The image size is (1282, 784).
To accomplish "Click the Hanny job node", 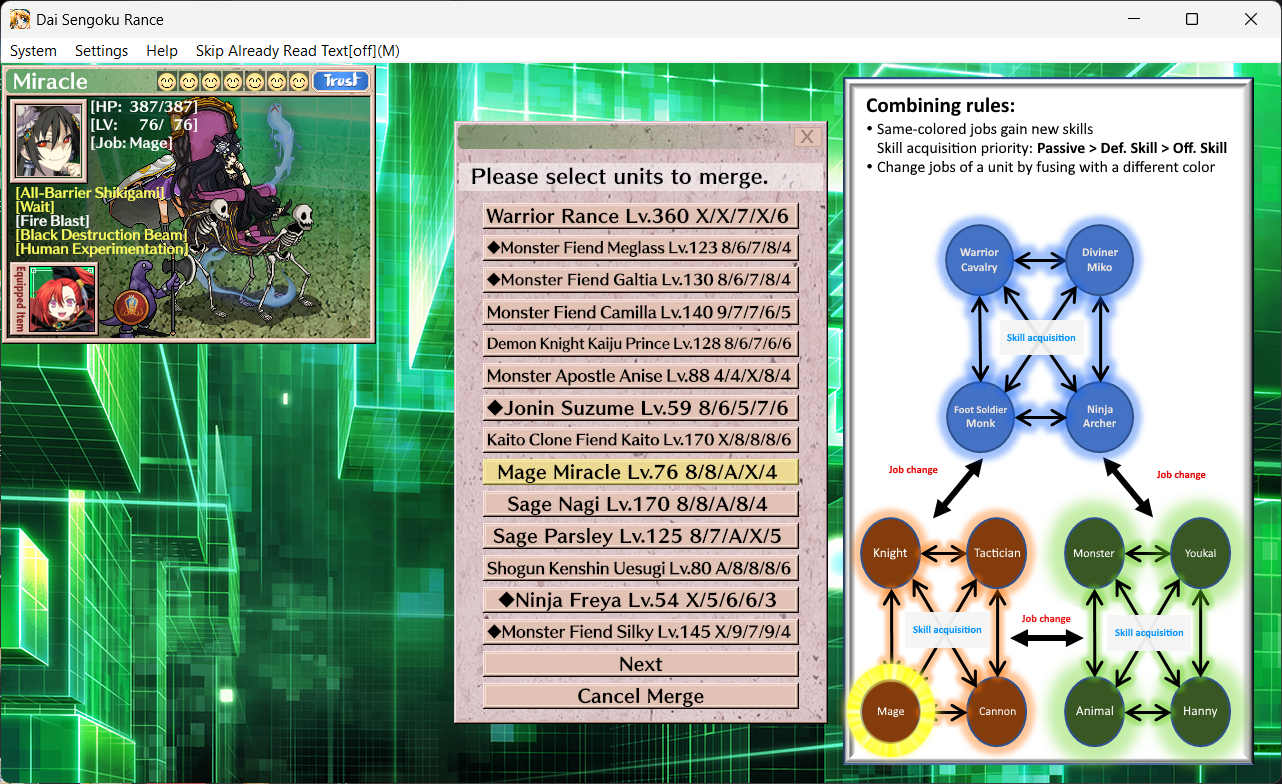I will coord(1200,711).
